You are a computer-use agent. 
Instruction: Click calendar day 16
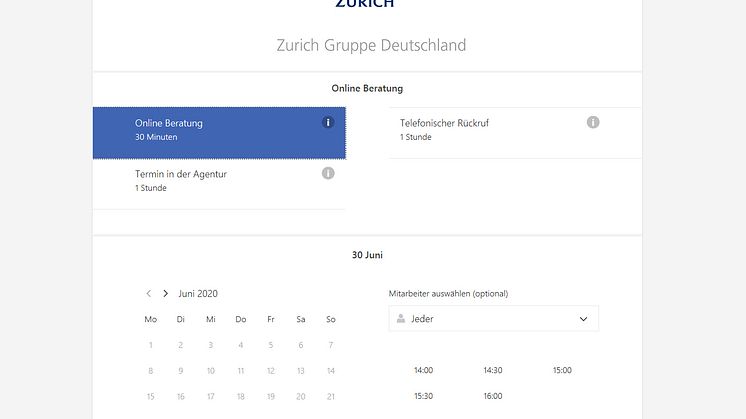click(x=180, y=396)
